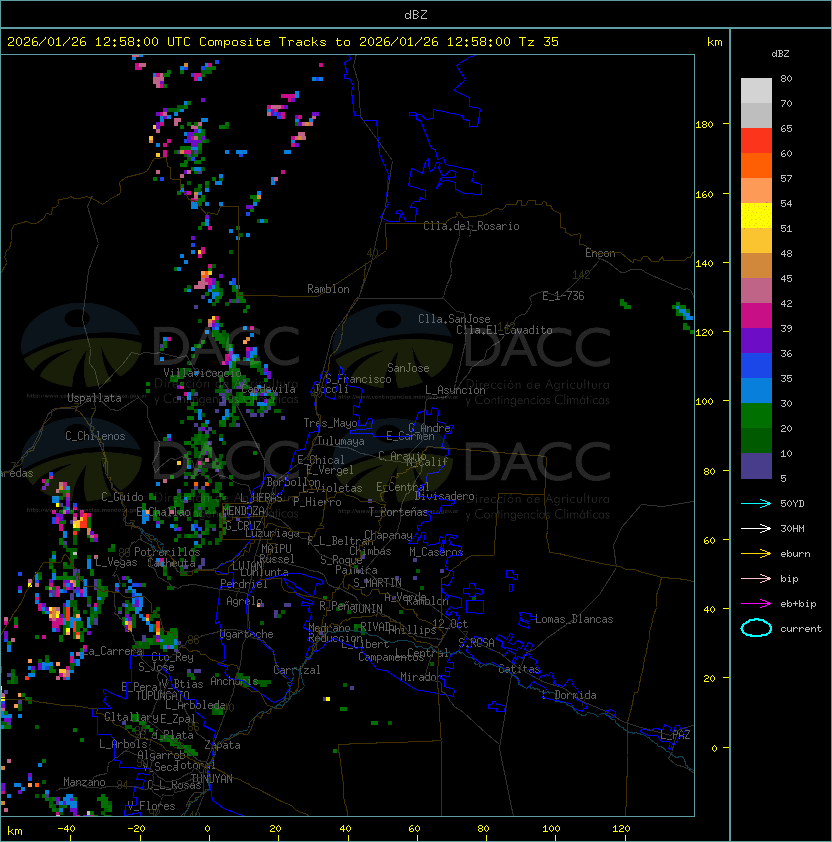The width and height of the screenshot is (832, 842).
Task: Click the '-40' km horizontal axis tick
Action: coord(66,829)
